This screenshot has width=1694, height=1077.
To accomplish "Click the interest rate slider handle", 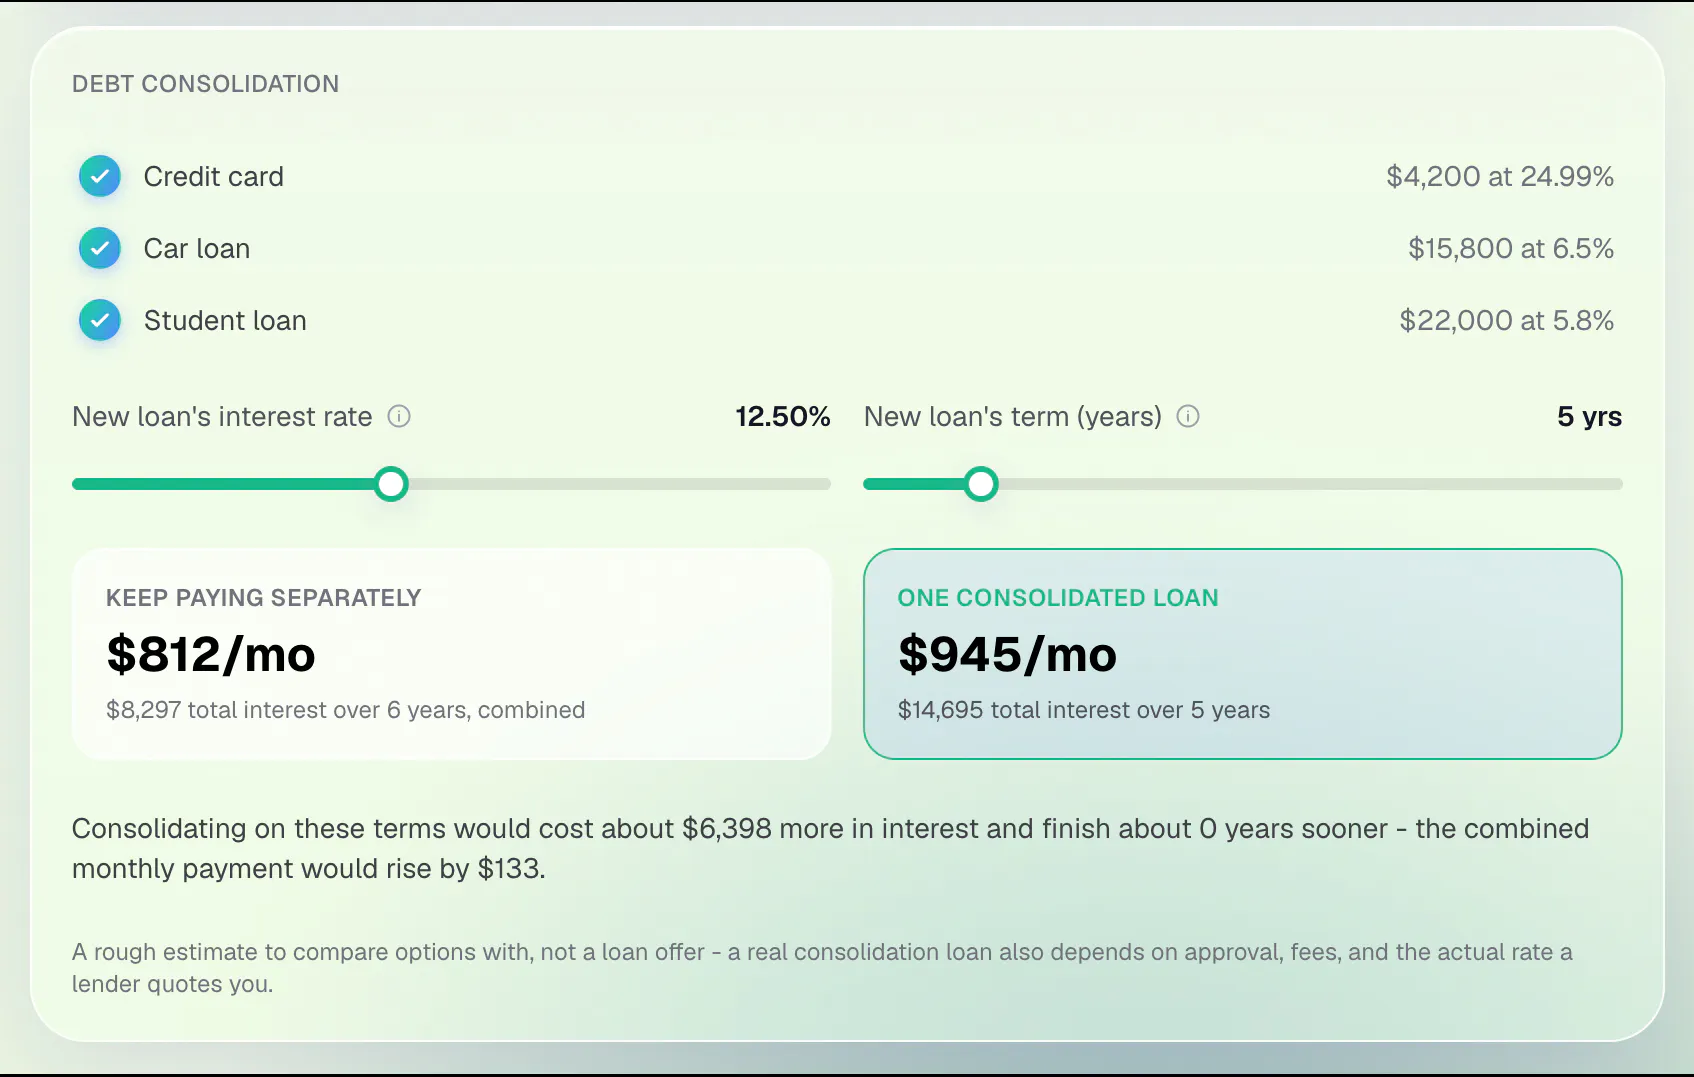I will [391, 484].
